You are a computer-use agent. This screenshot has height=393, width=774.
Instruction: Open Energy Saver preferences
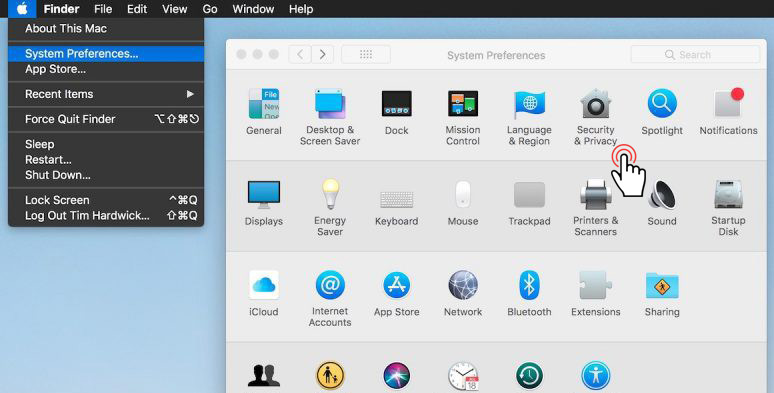click(330, 207)
